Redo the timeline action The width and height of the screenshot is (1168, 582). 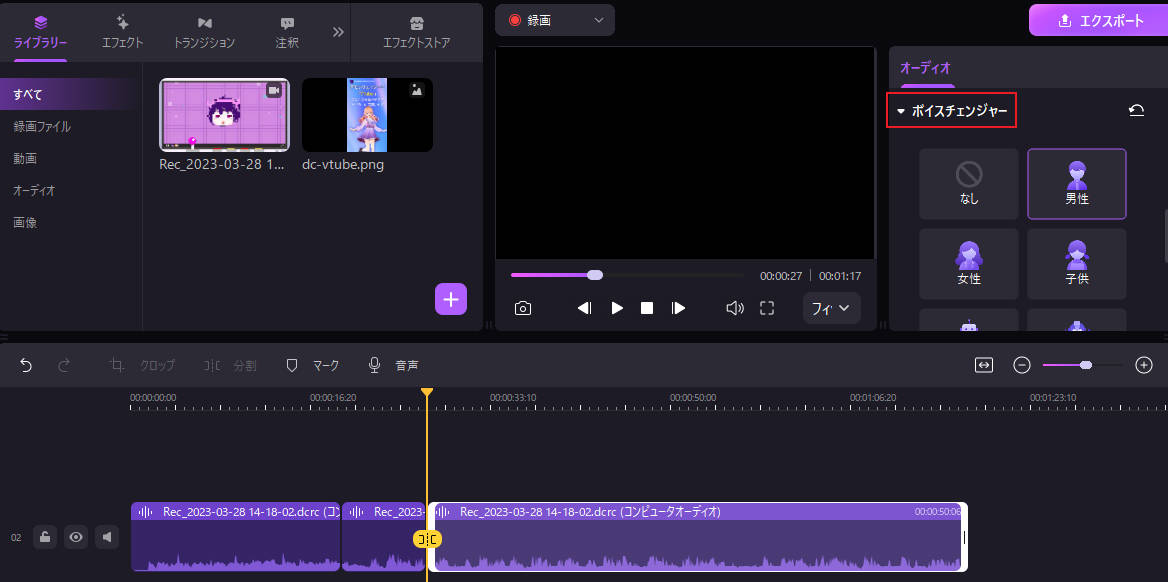pos(64,365)
